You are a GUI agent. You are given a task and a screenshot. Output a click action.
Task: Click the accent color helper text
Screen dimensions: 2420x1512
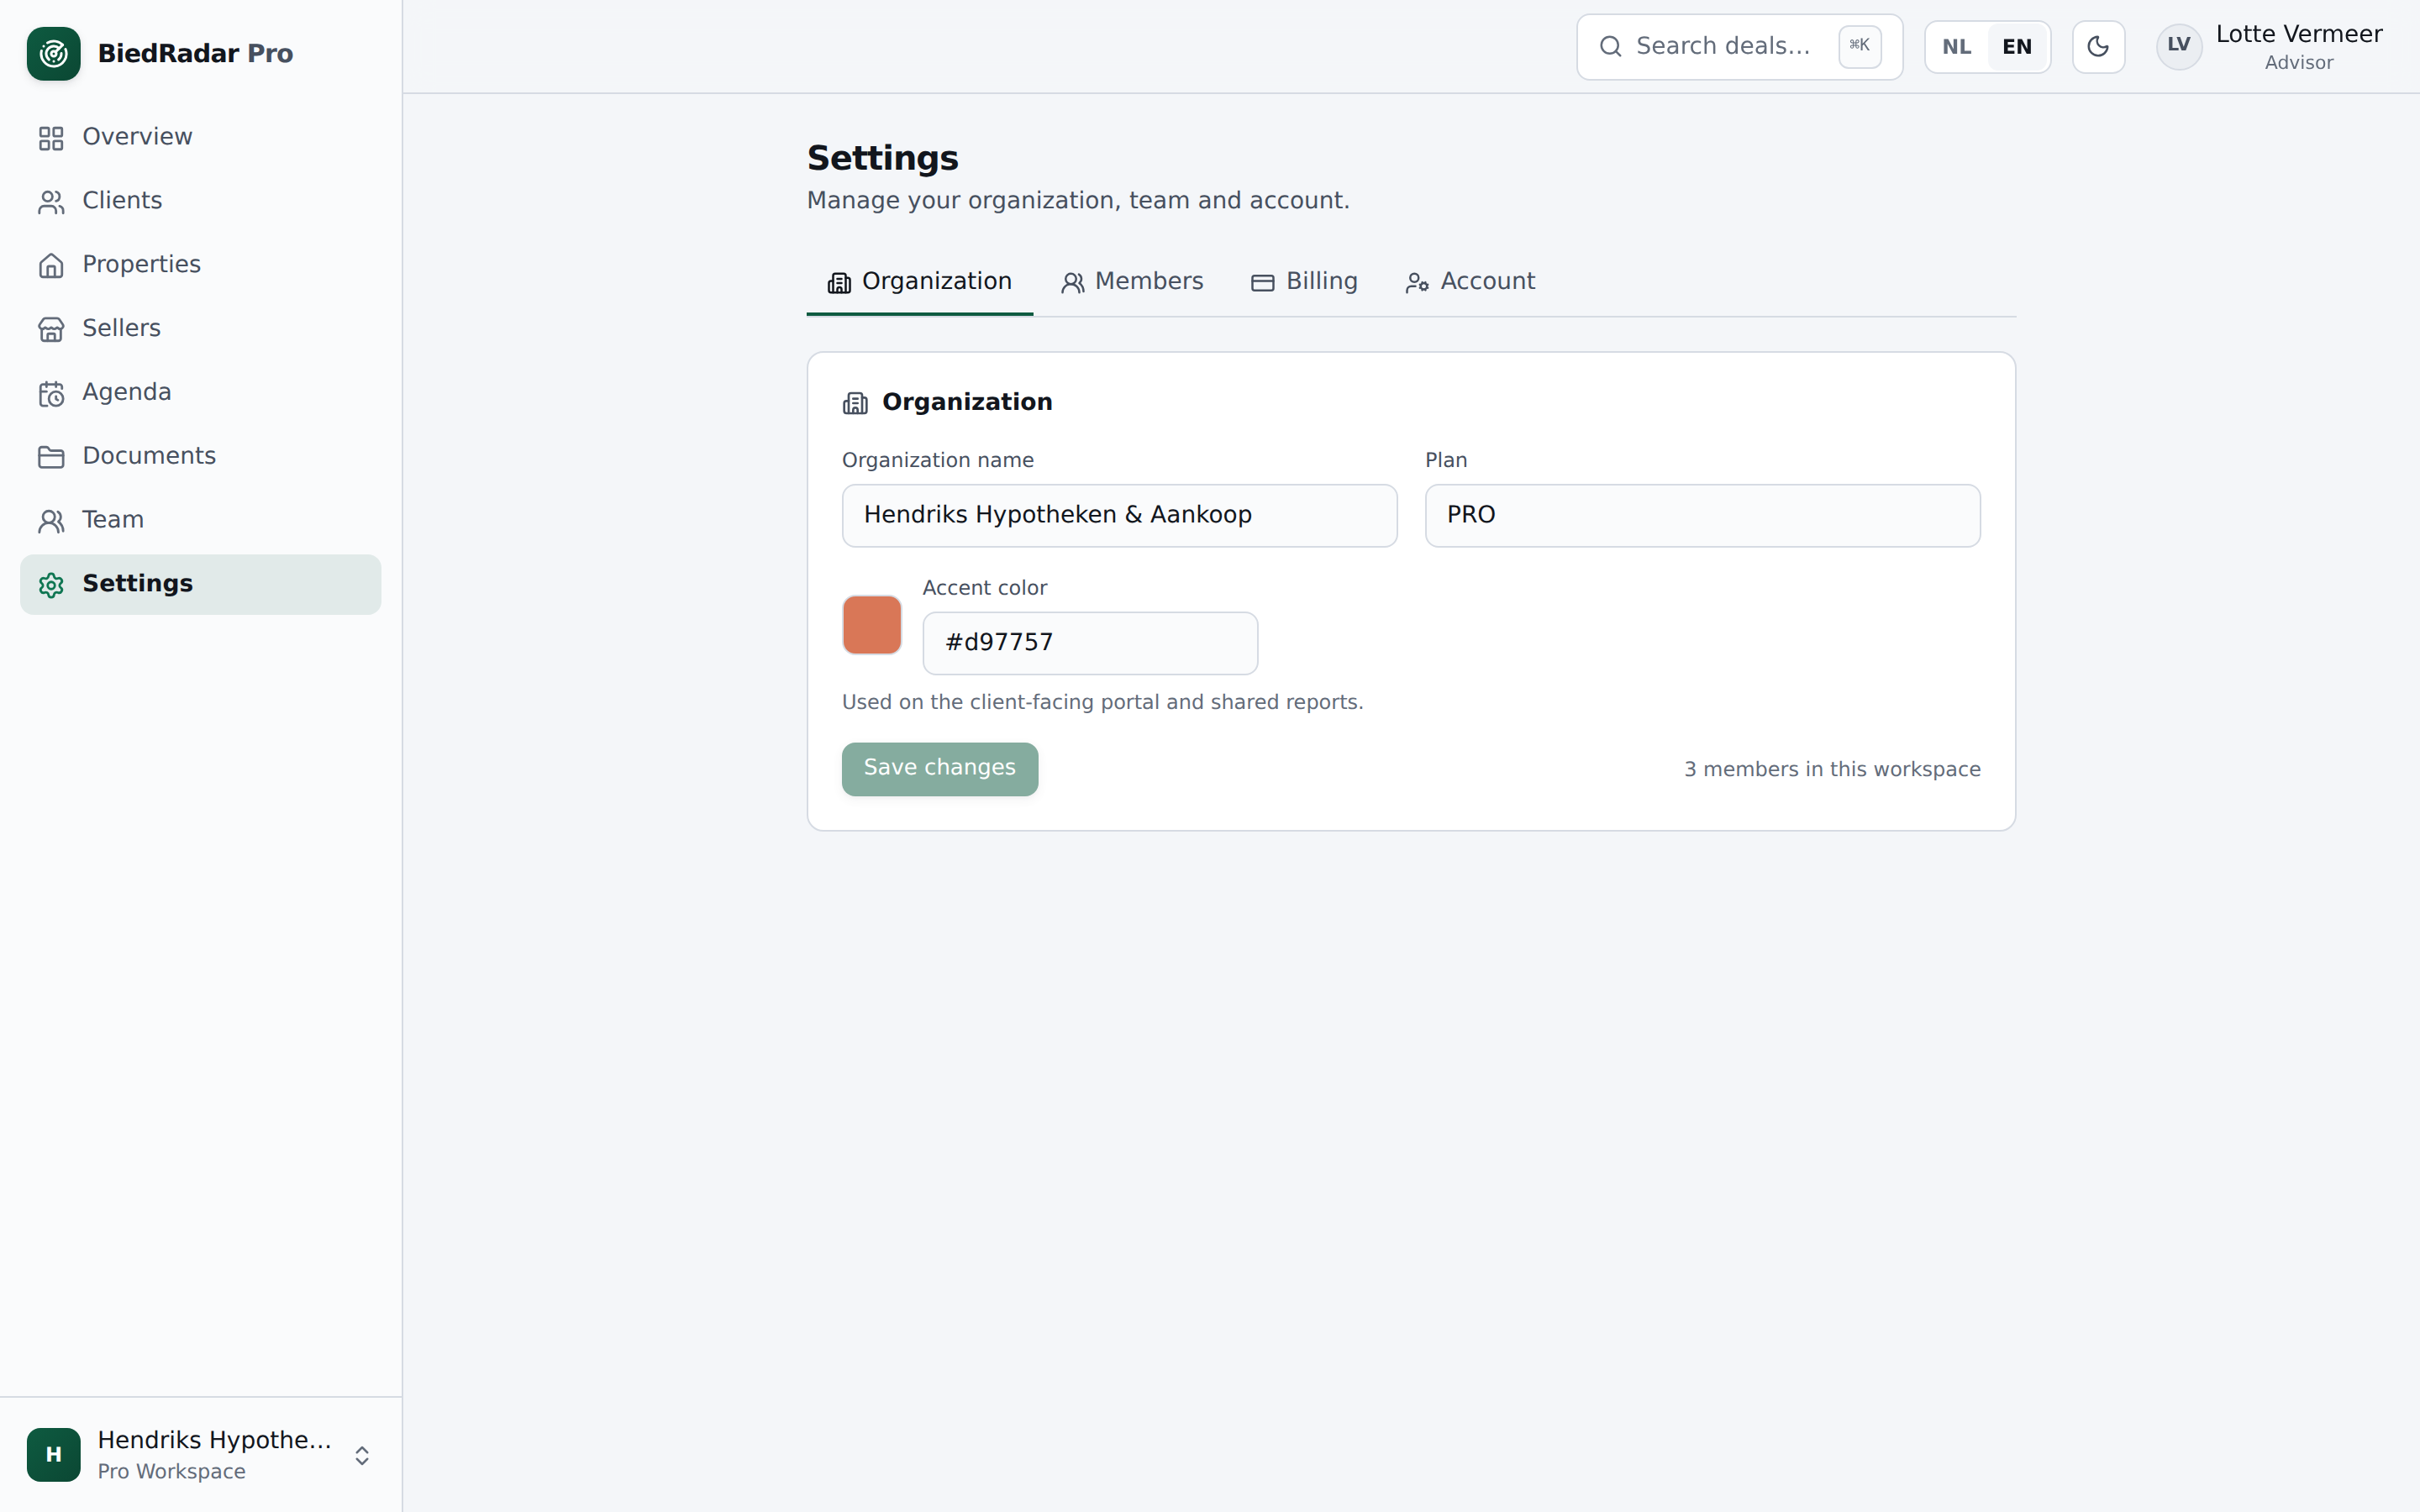[x=1103, y=702]
